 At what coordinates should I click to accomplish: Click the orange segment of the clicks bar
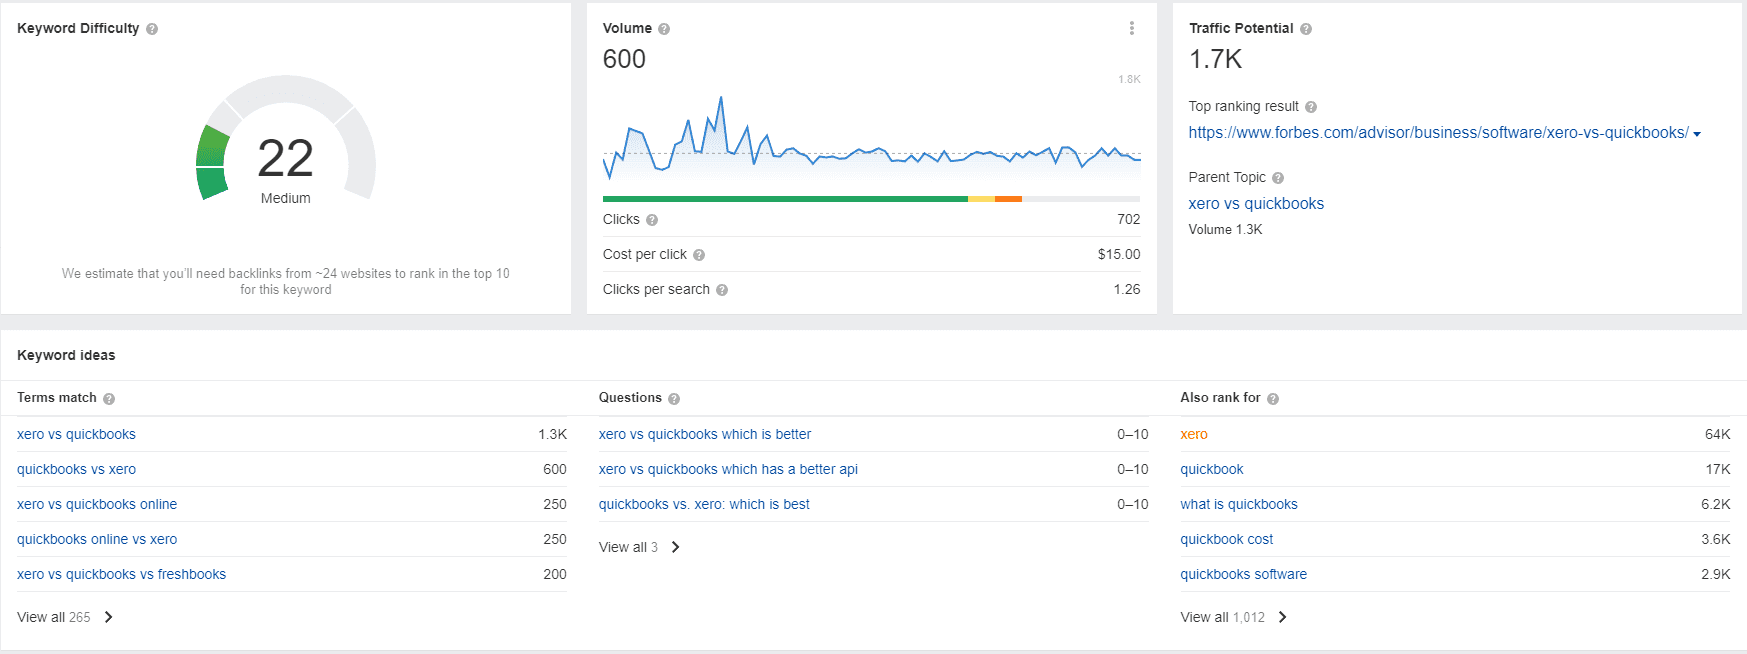(x=1008, y=199)
